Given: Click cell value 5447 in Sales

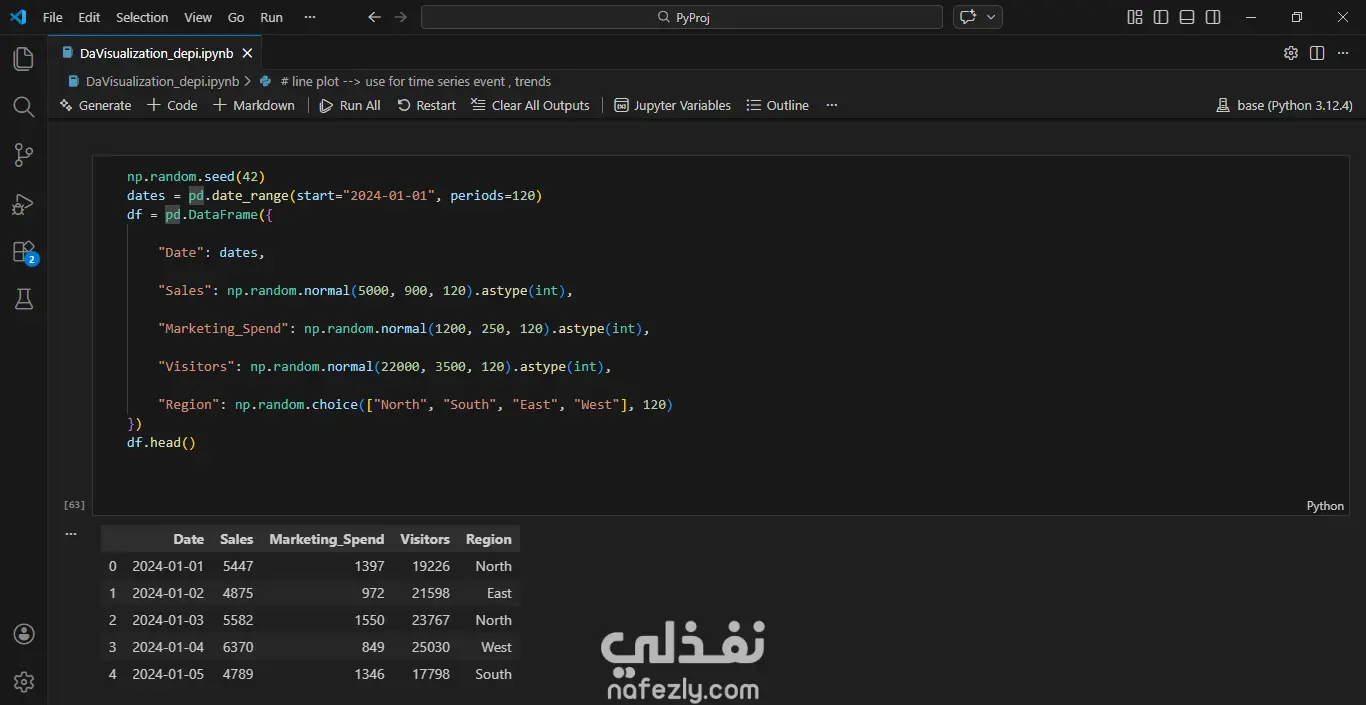Looking at the screenshot, I should (x=238, y=566).
